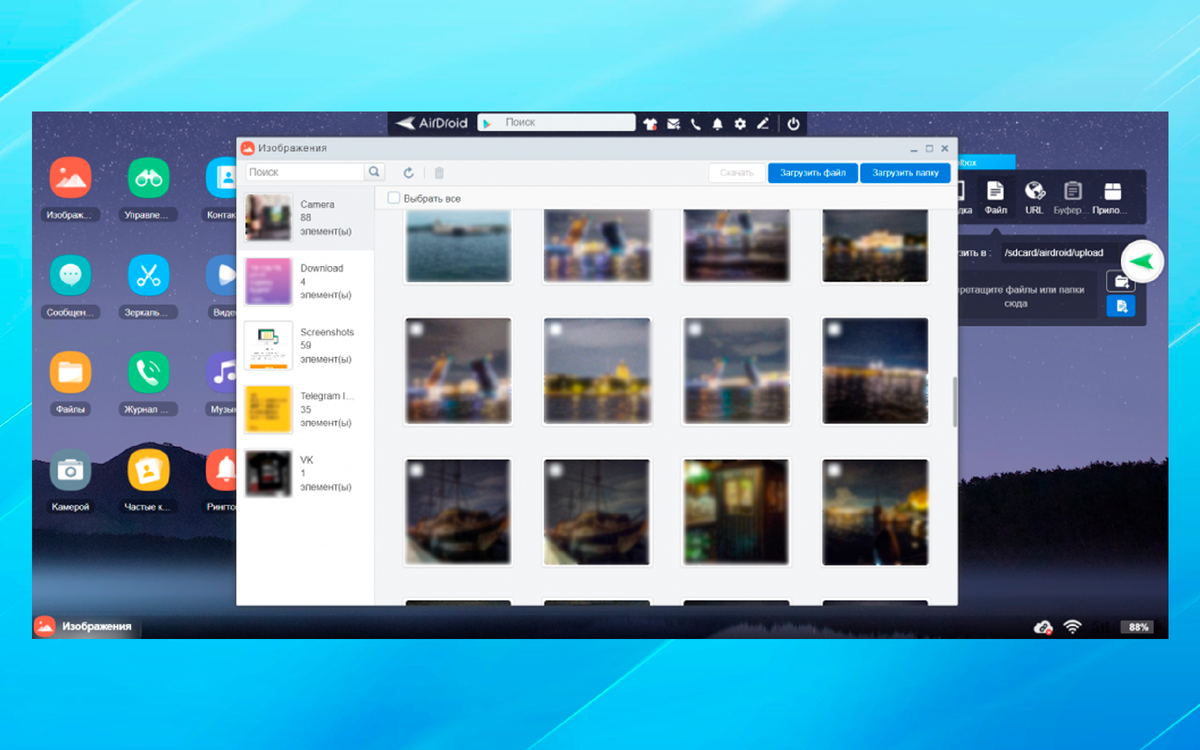Screen dimensions: 1200x750
Task: Click the AirDroid logo in top bar
Action: (431, 123)
